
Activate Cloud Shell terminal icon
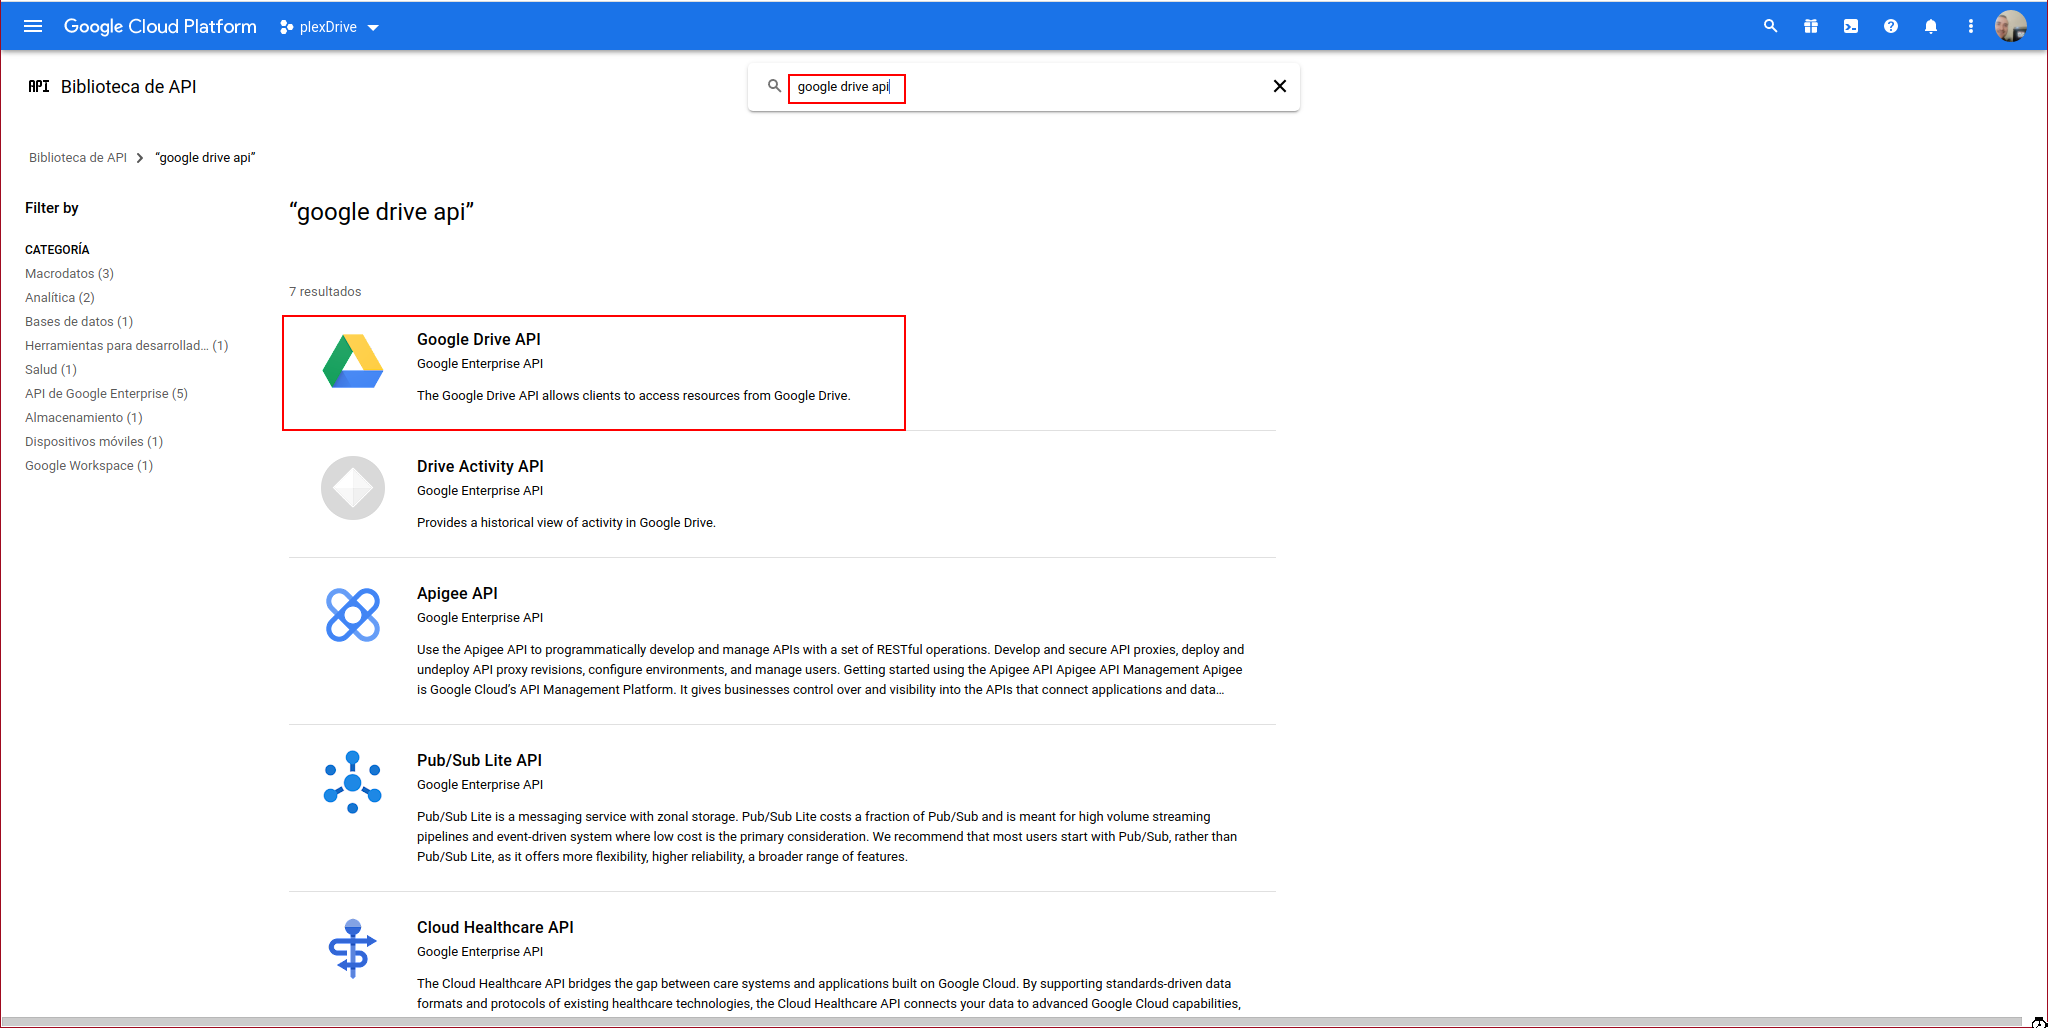pos(1850,26)
